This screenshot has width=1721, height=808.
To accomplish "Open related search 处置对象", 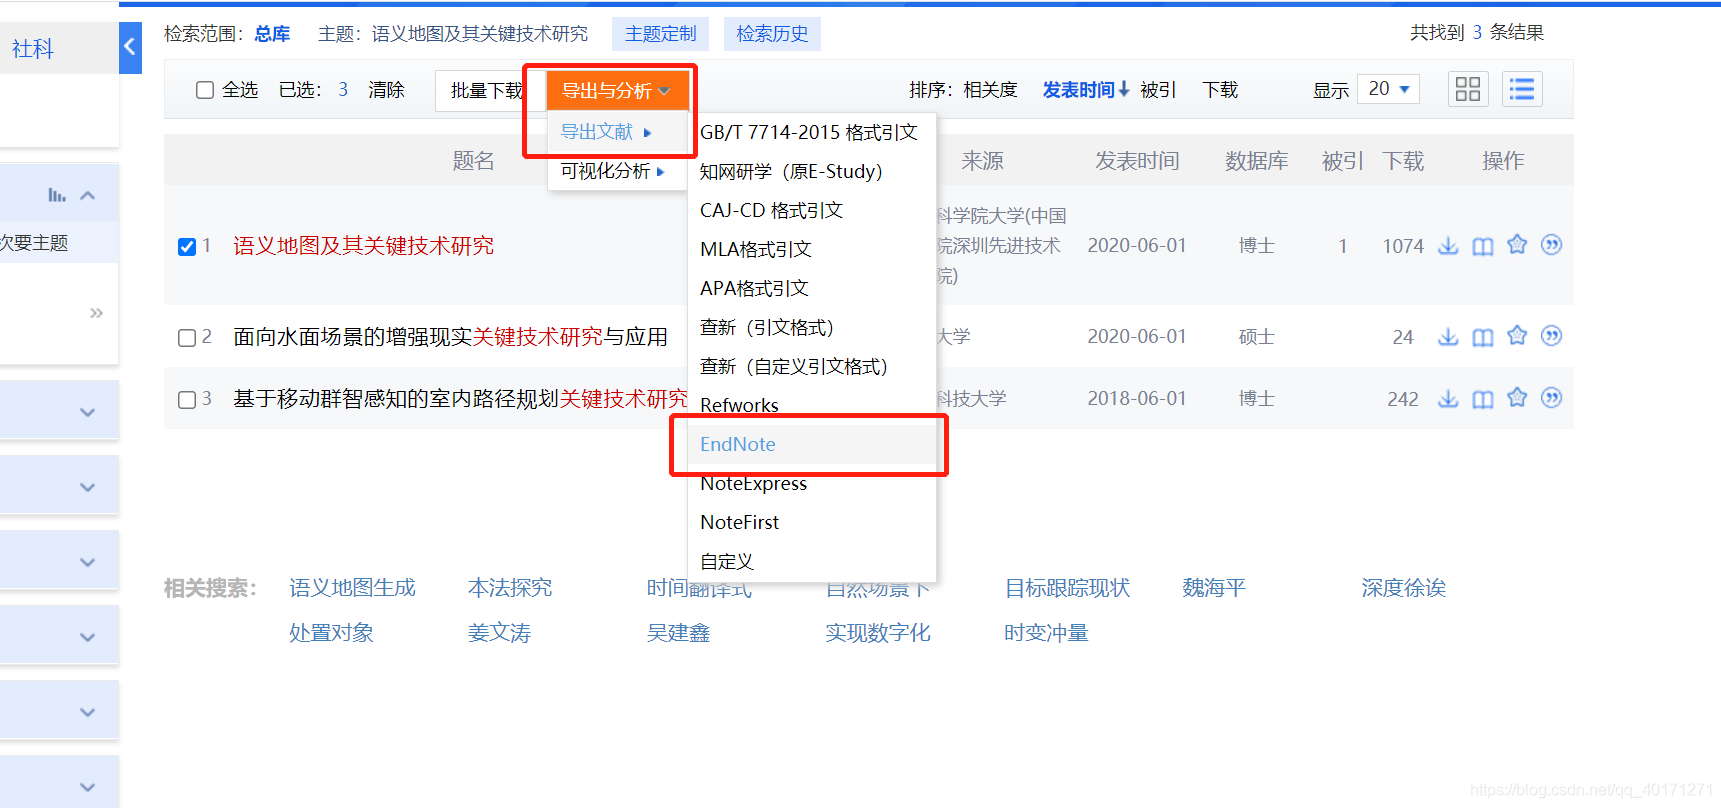I will [x=331, y=633].
